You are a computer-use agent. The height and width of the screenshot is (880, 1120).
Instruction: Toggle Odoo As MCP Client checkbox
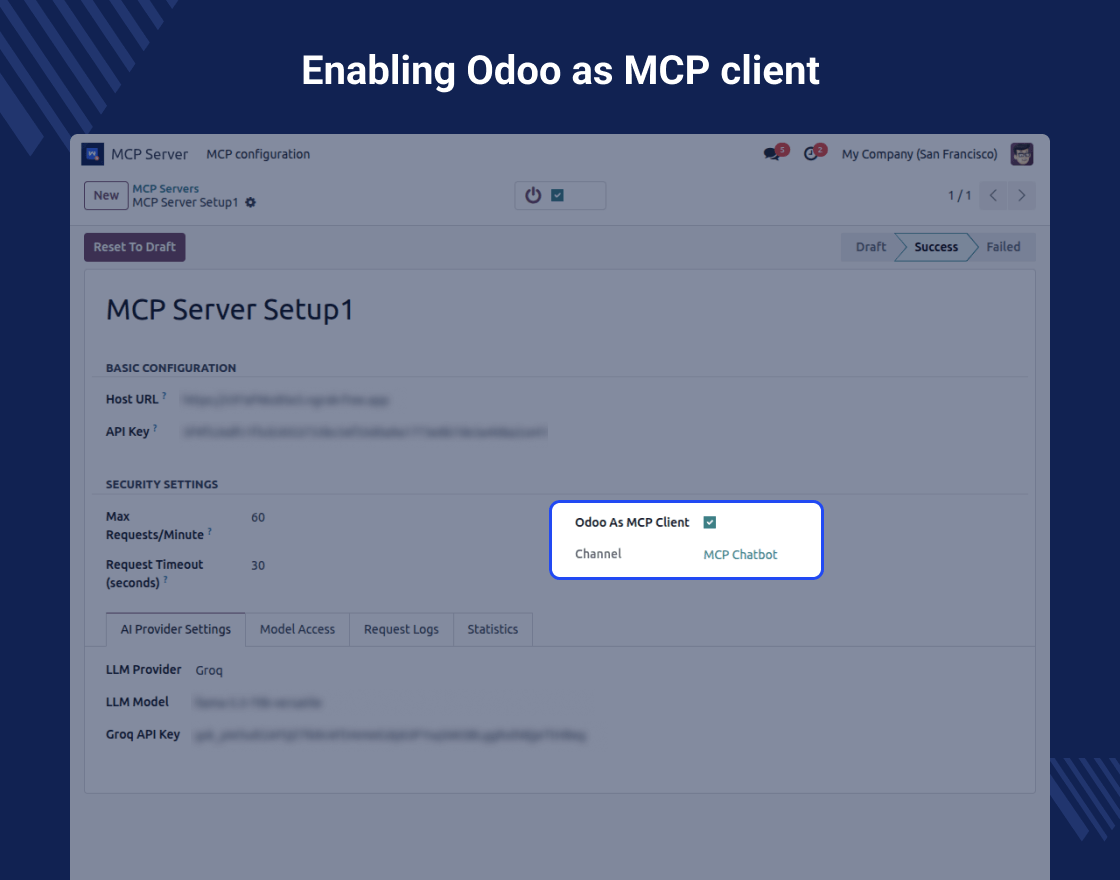coord(709,523)
